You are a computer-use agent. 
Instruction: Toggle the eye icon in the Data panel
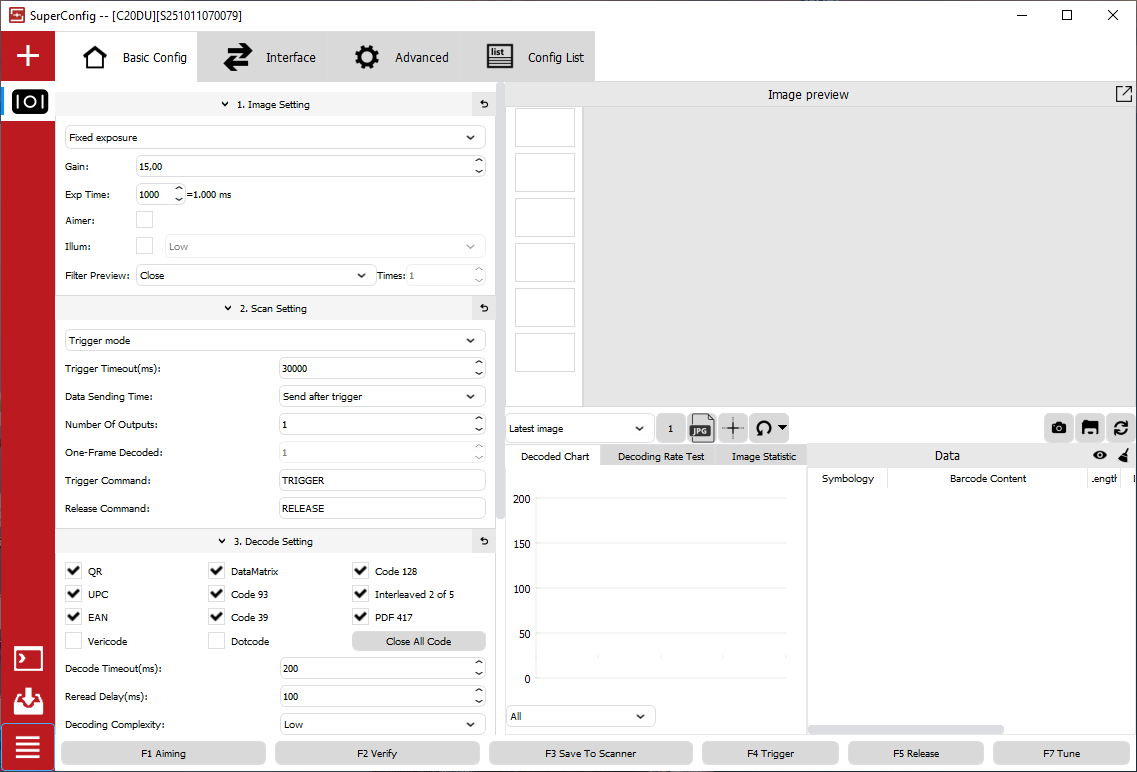click(1100, 455)
